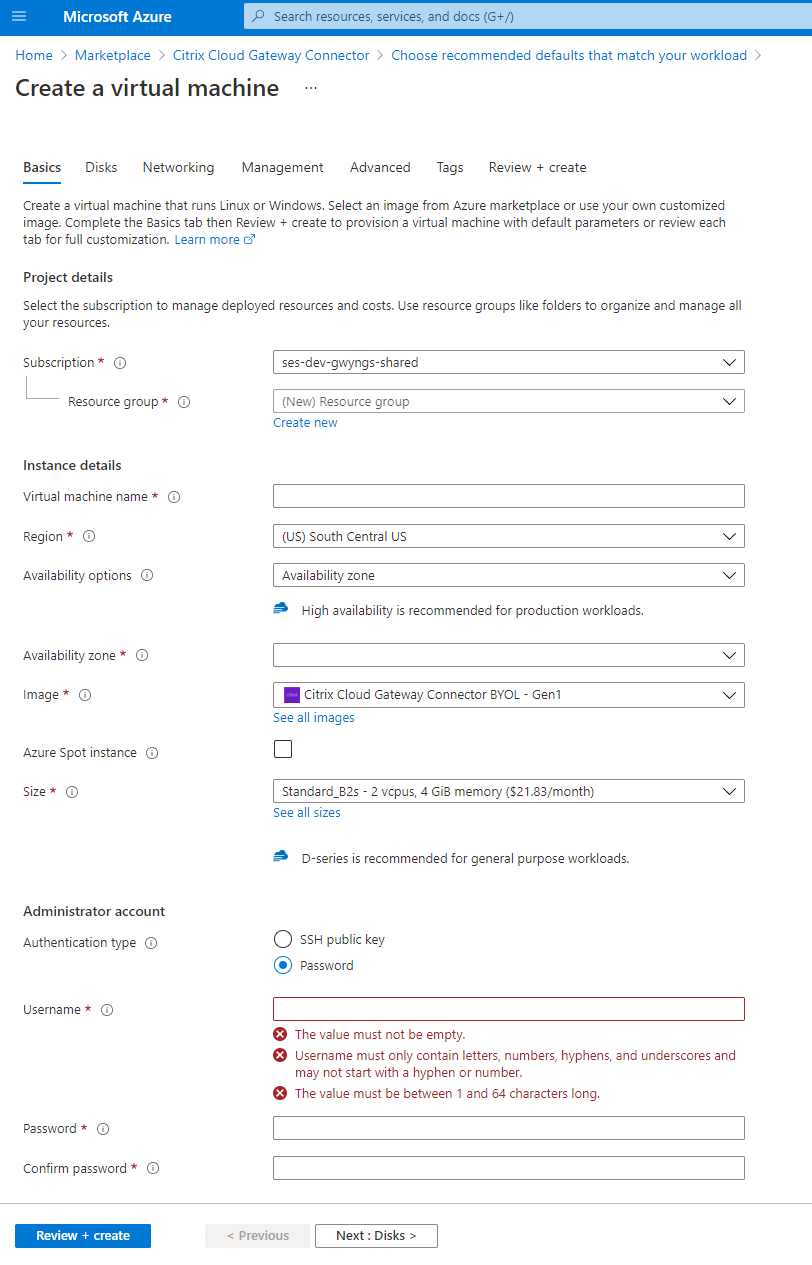Select Password authentication type
The height and width of the screenshot is (1265, 812).
pos(283,966)
